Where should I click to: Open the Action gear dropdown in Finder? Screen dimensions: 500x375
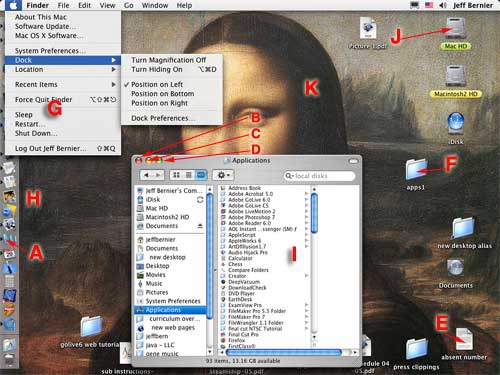[223, 175]
